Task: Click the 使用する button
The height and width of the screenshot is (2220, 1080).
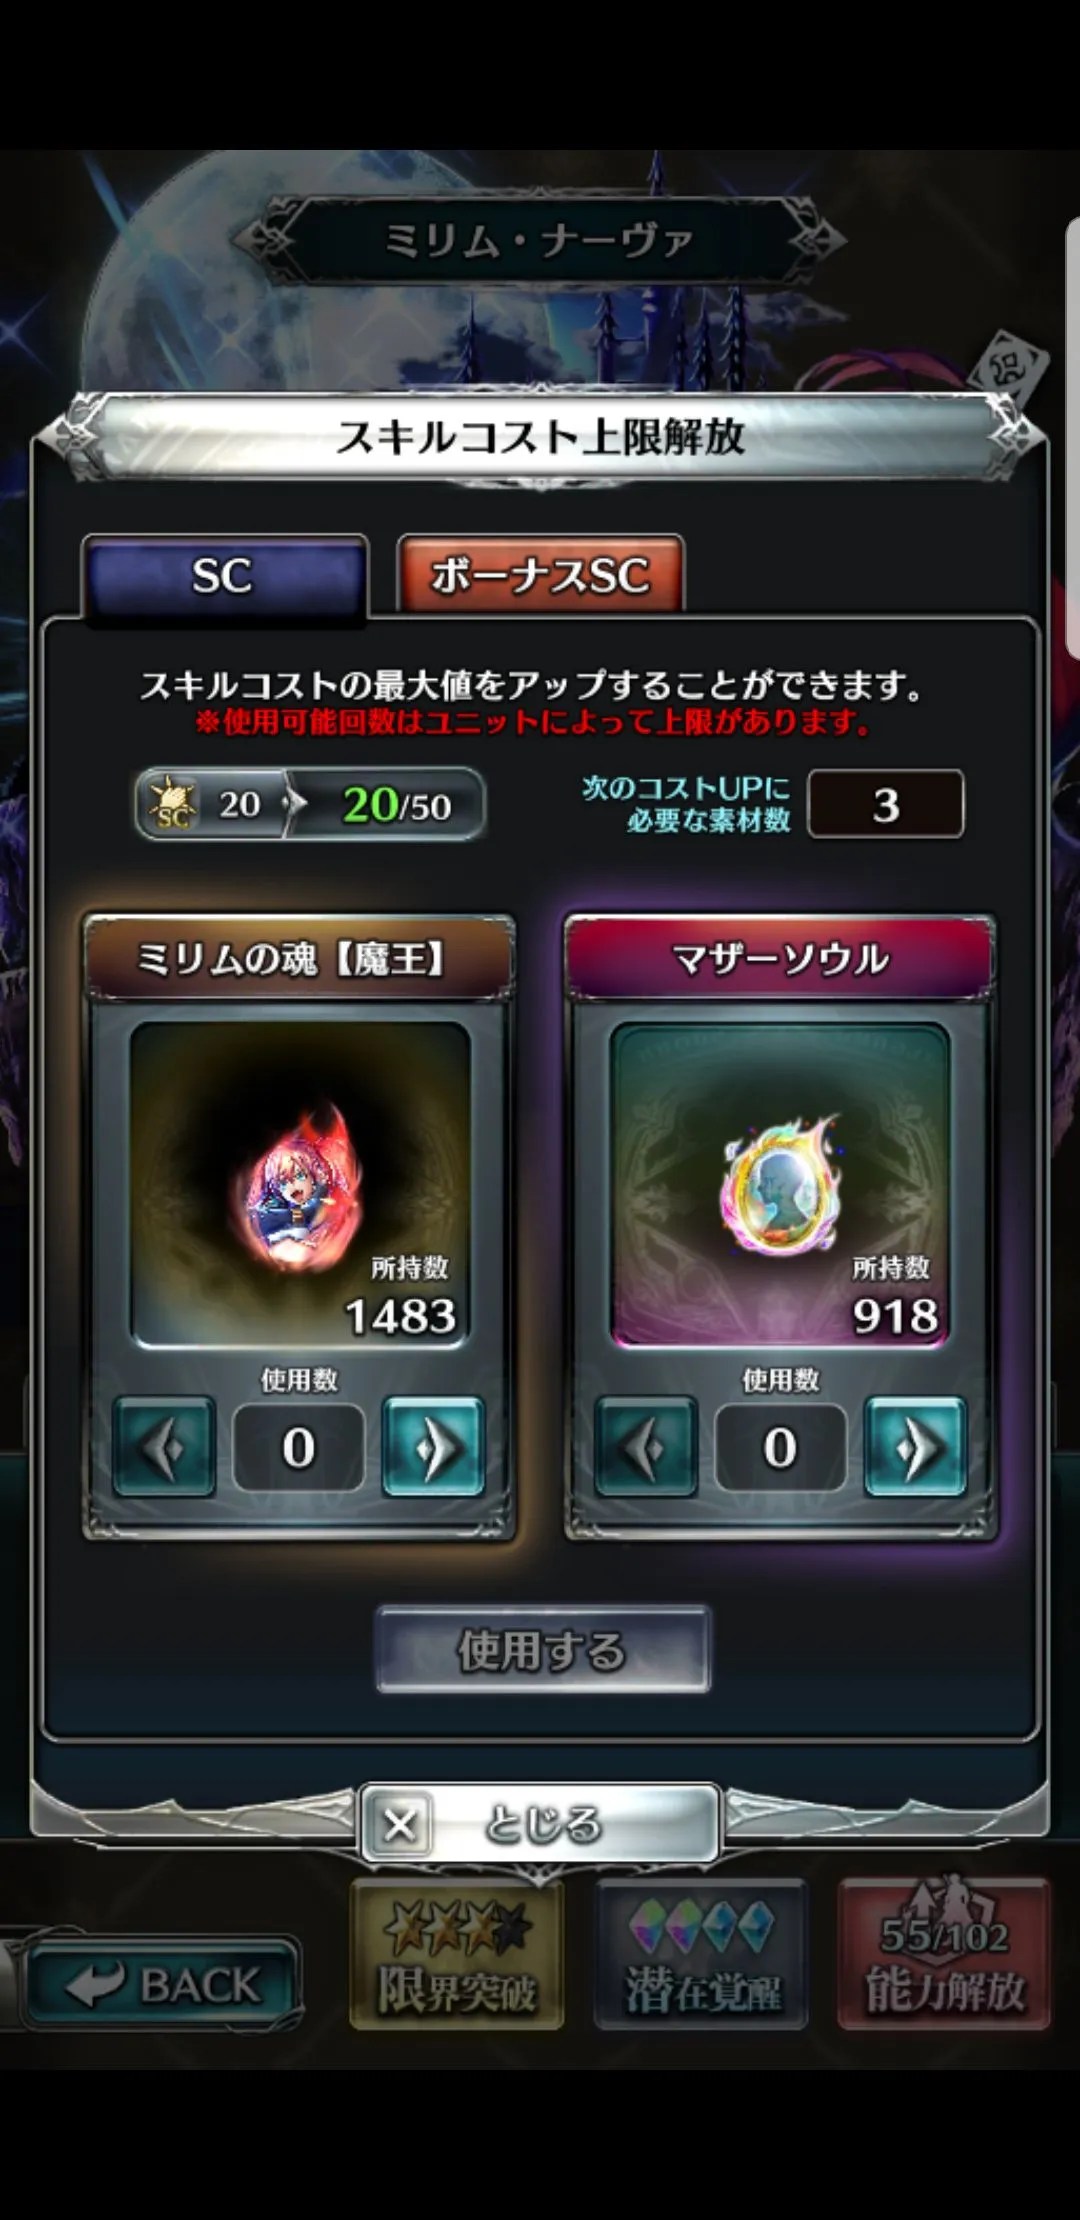Action: (543, 1649)
